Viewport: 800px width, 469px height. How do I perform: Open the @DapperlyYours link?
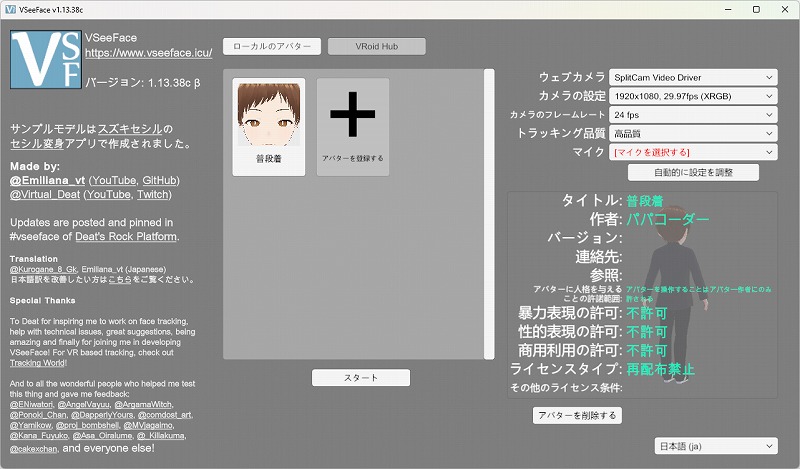click(x=102, y=415)
